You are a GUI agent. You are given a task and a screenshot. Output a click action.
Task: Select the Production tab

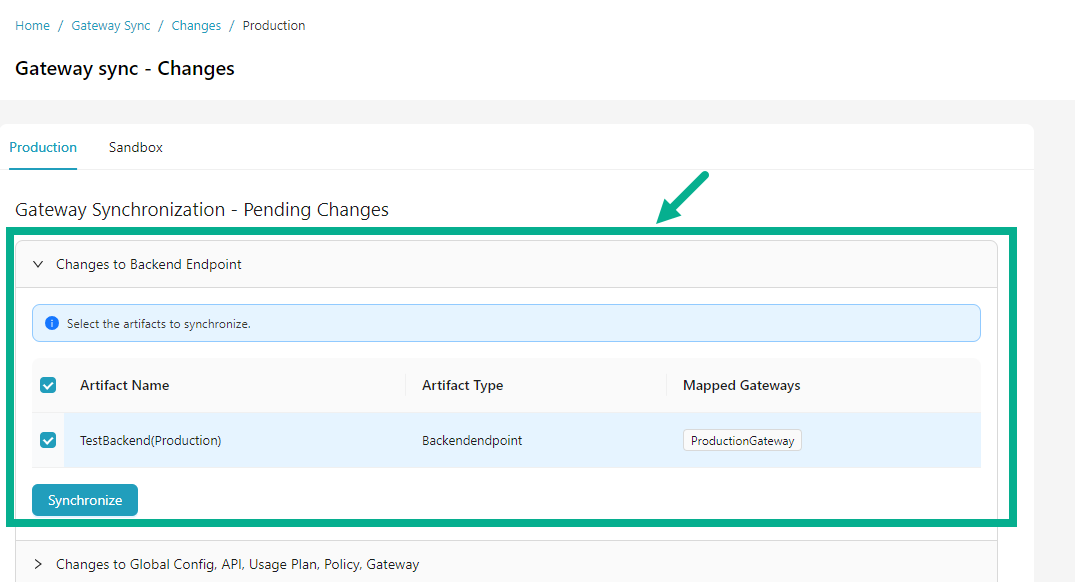tap(43, 147)
